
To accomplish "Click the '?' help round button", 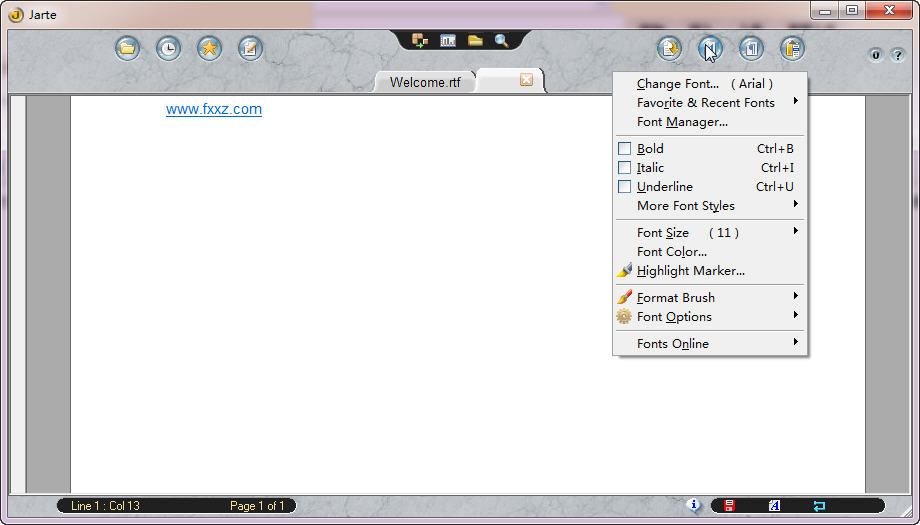I will coord(897,55).
